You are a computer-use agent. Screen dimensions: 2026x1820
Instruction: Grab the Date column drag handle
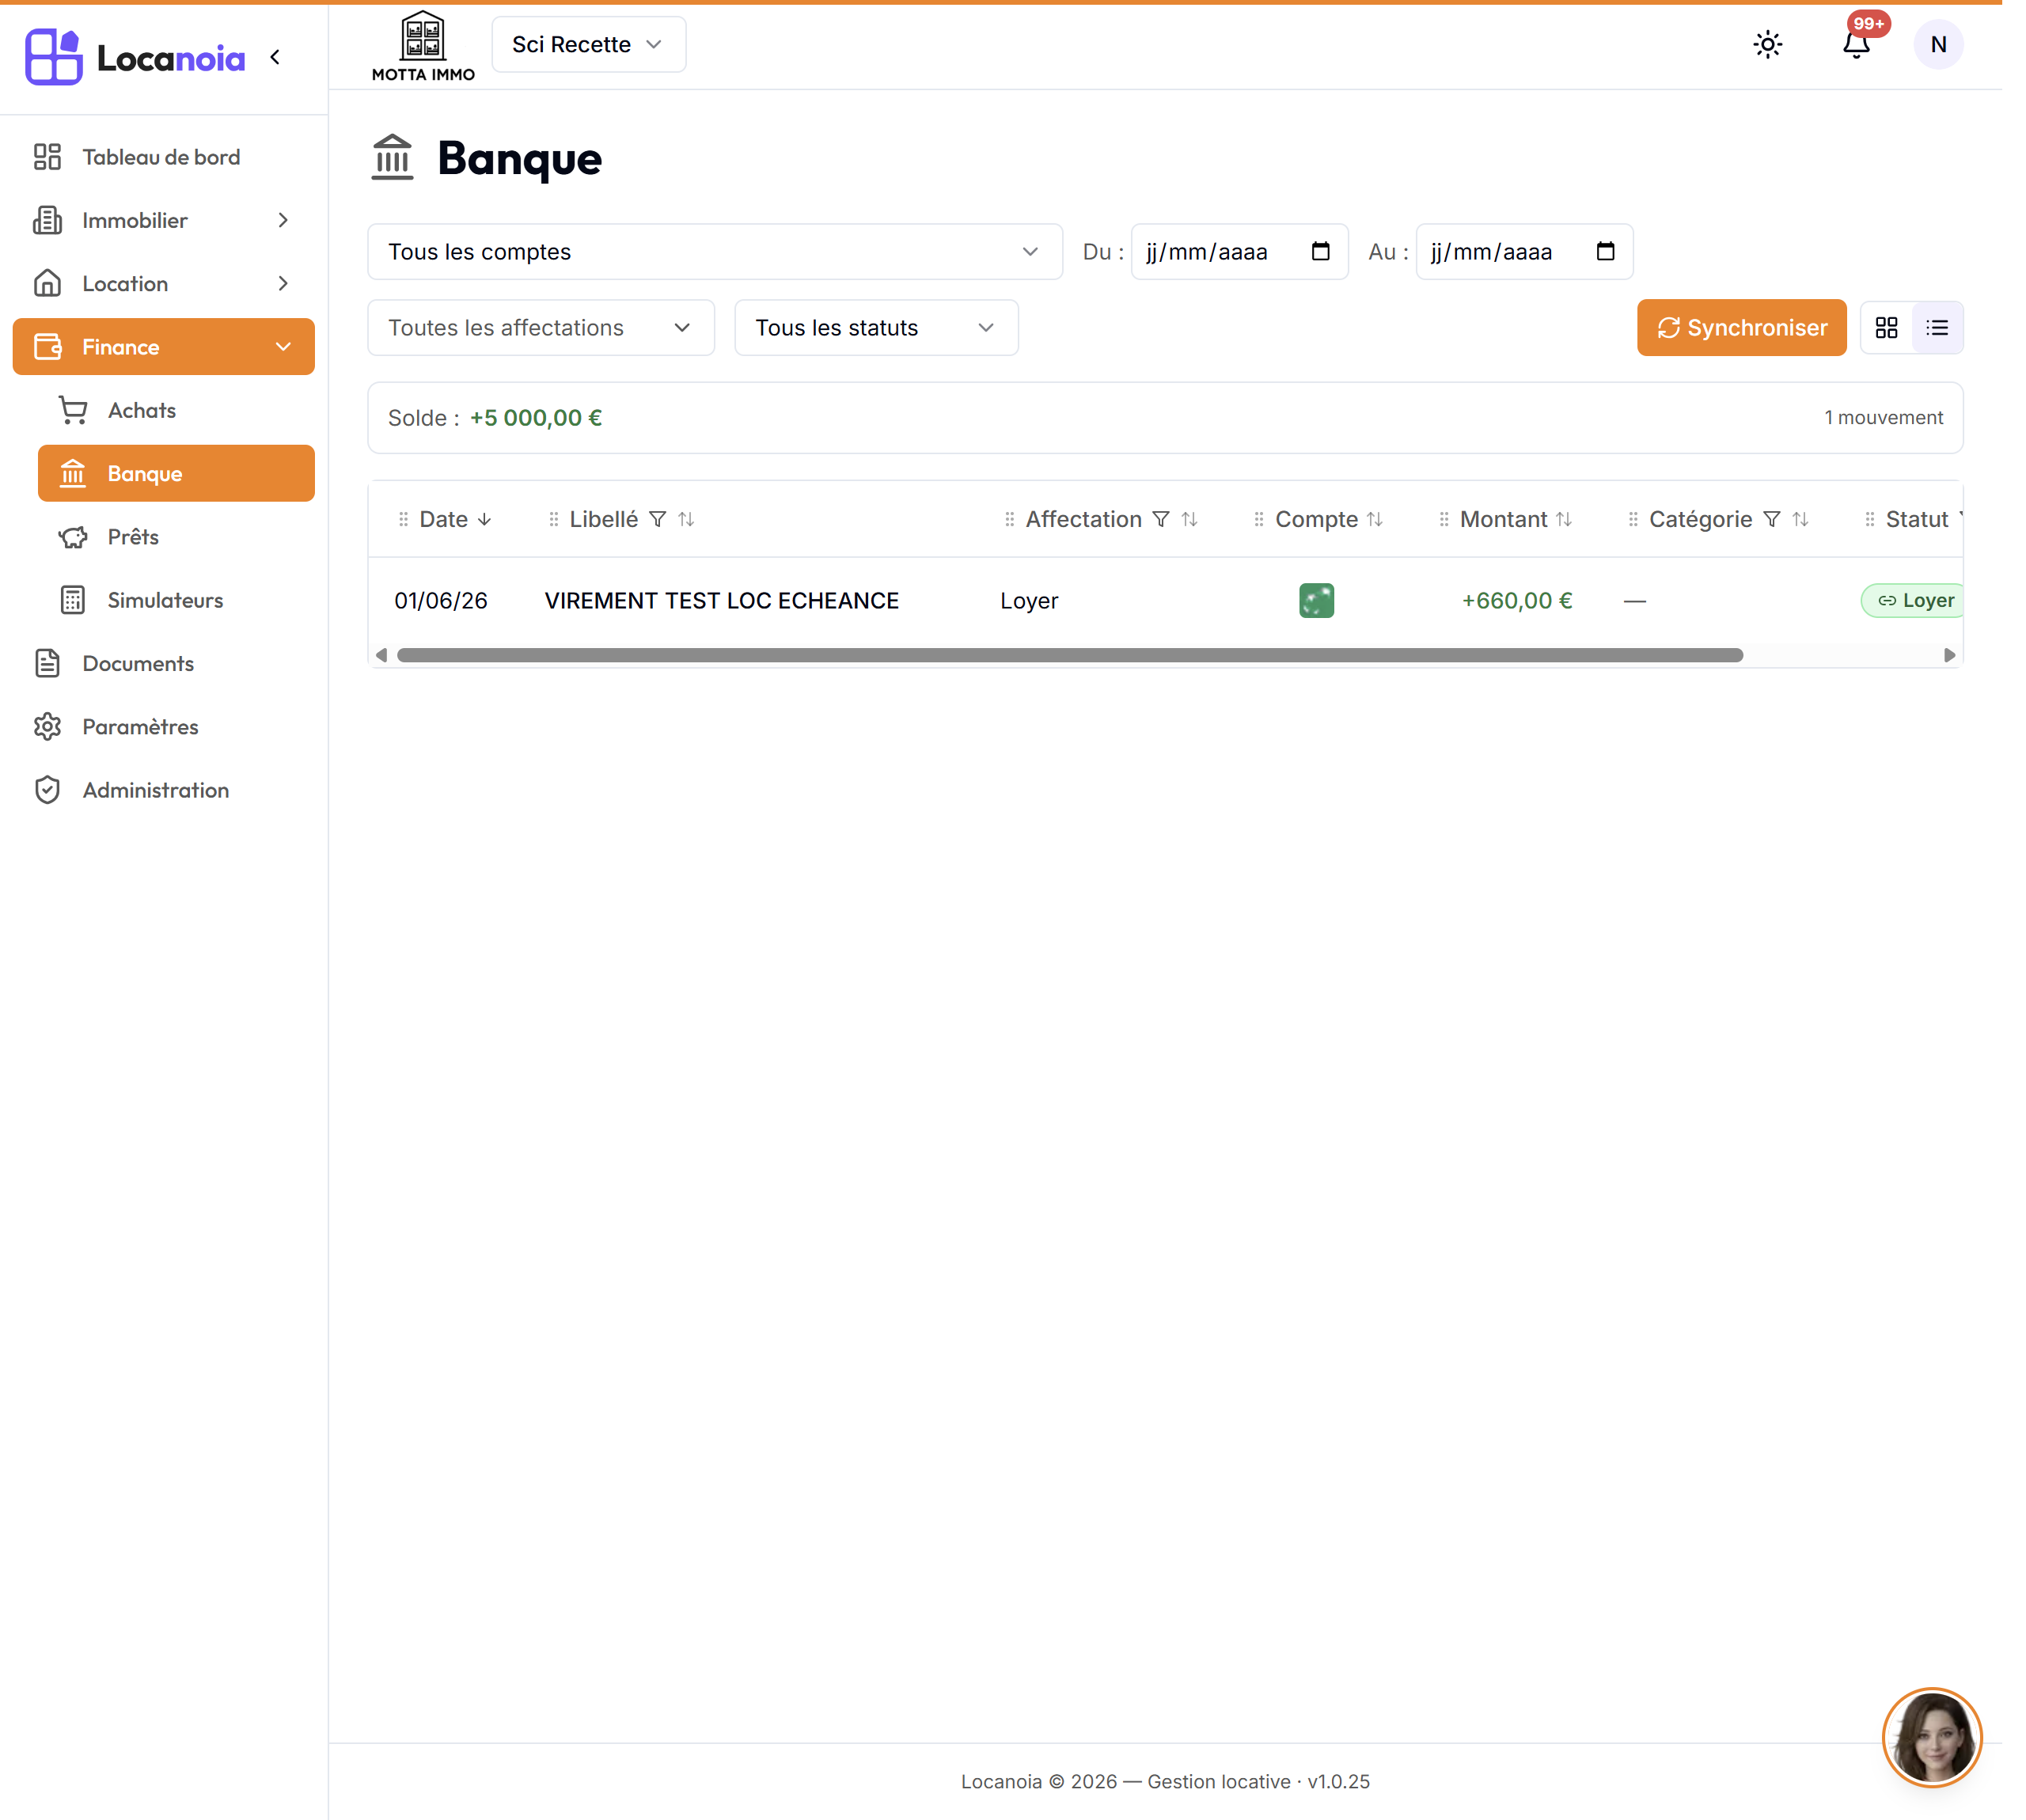[403, 520]
